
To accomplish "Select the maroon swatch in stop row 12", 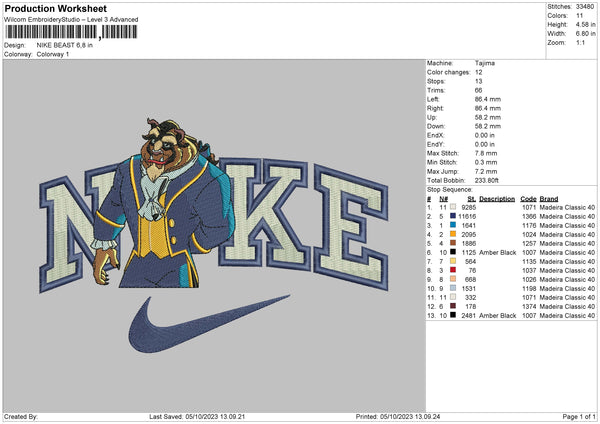I will 453,306.
